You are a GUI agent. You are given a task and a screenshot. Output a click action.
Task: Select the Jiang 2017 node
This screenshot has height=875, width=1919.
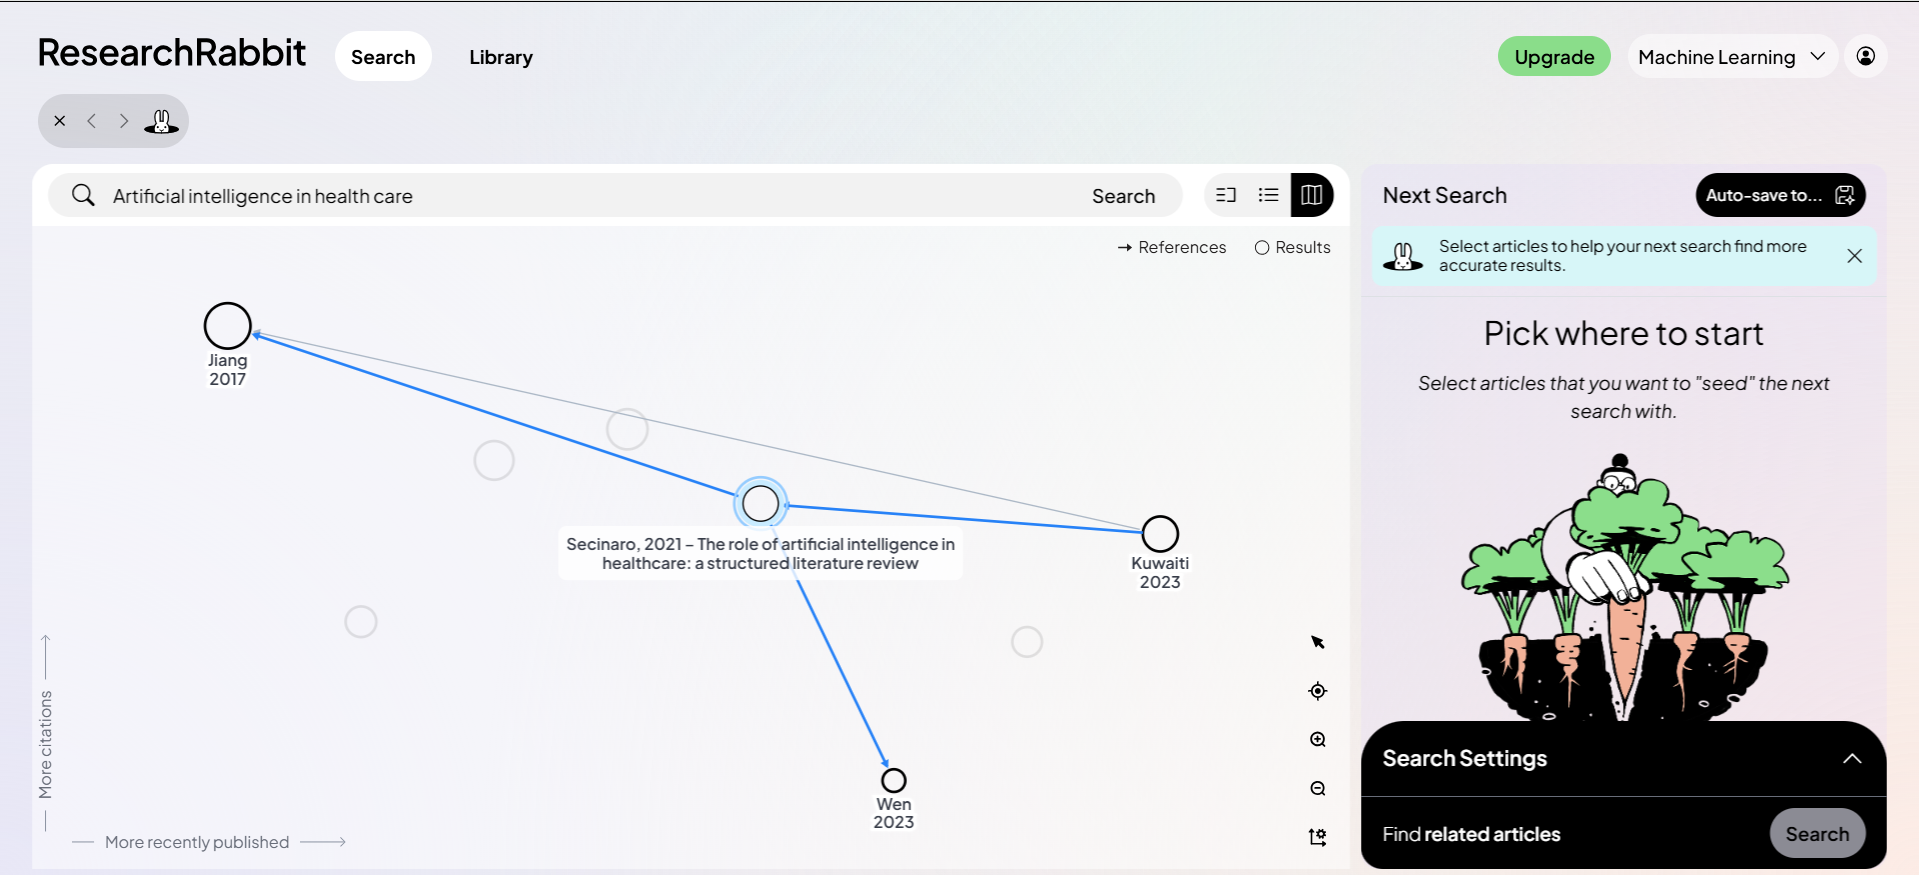coord(228,326)
